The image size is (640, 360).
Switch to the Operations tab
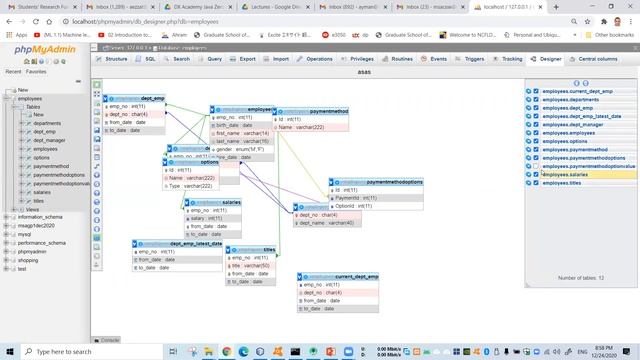pos(314,59)
